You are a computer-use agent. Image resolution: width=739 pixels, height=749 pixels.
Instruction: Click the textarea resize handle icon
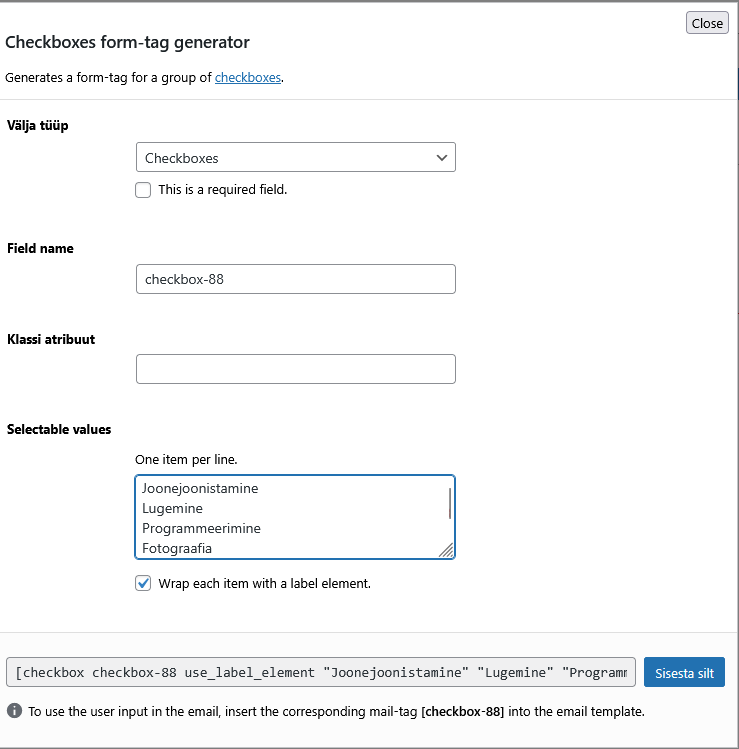pyautogui.click(x=446, y=549)
